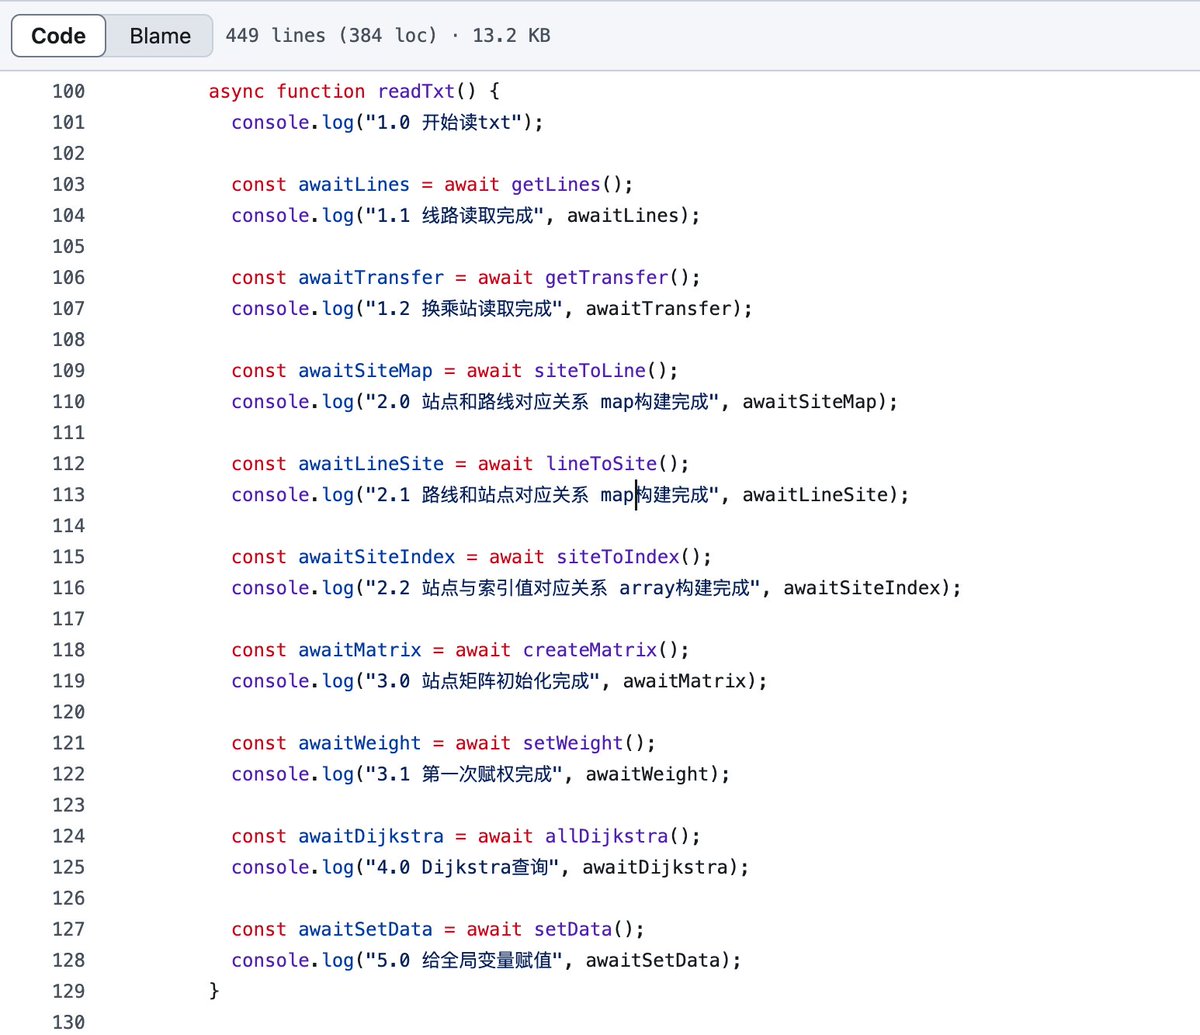1200x1035 pixels.
Task: Click the "2.2 站点与索引值对应关系 array构建完成" string
Action: pyautogui.click(x=563, y=587)
